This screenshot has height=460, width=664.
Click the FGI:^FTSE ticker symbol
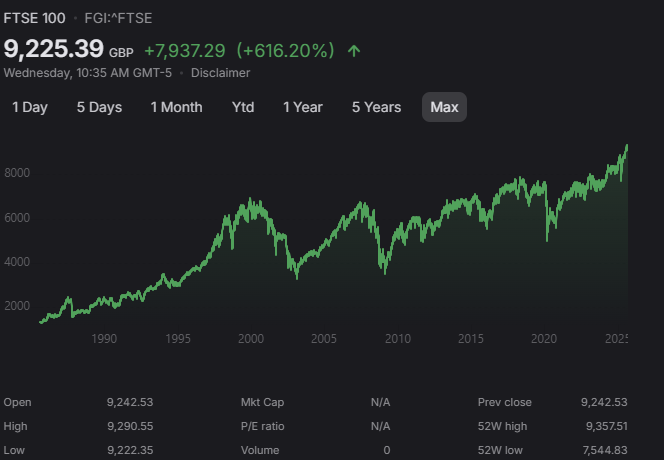click(x=118, y=18)
